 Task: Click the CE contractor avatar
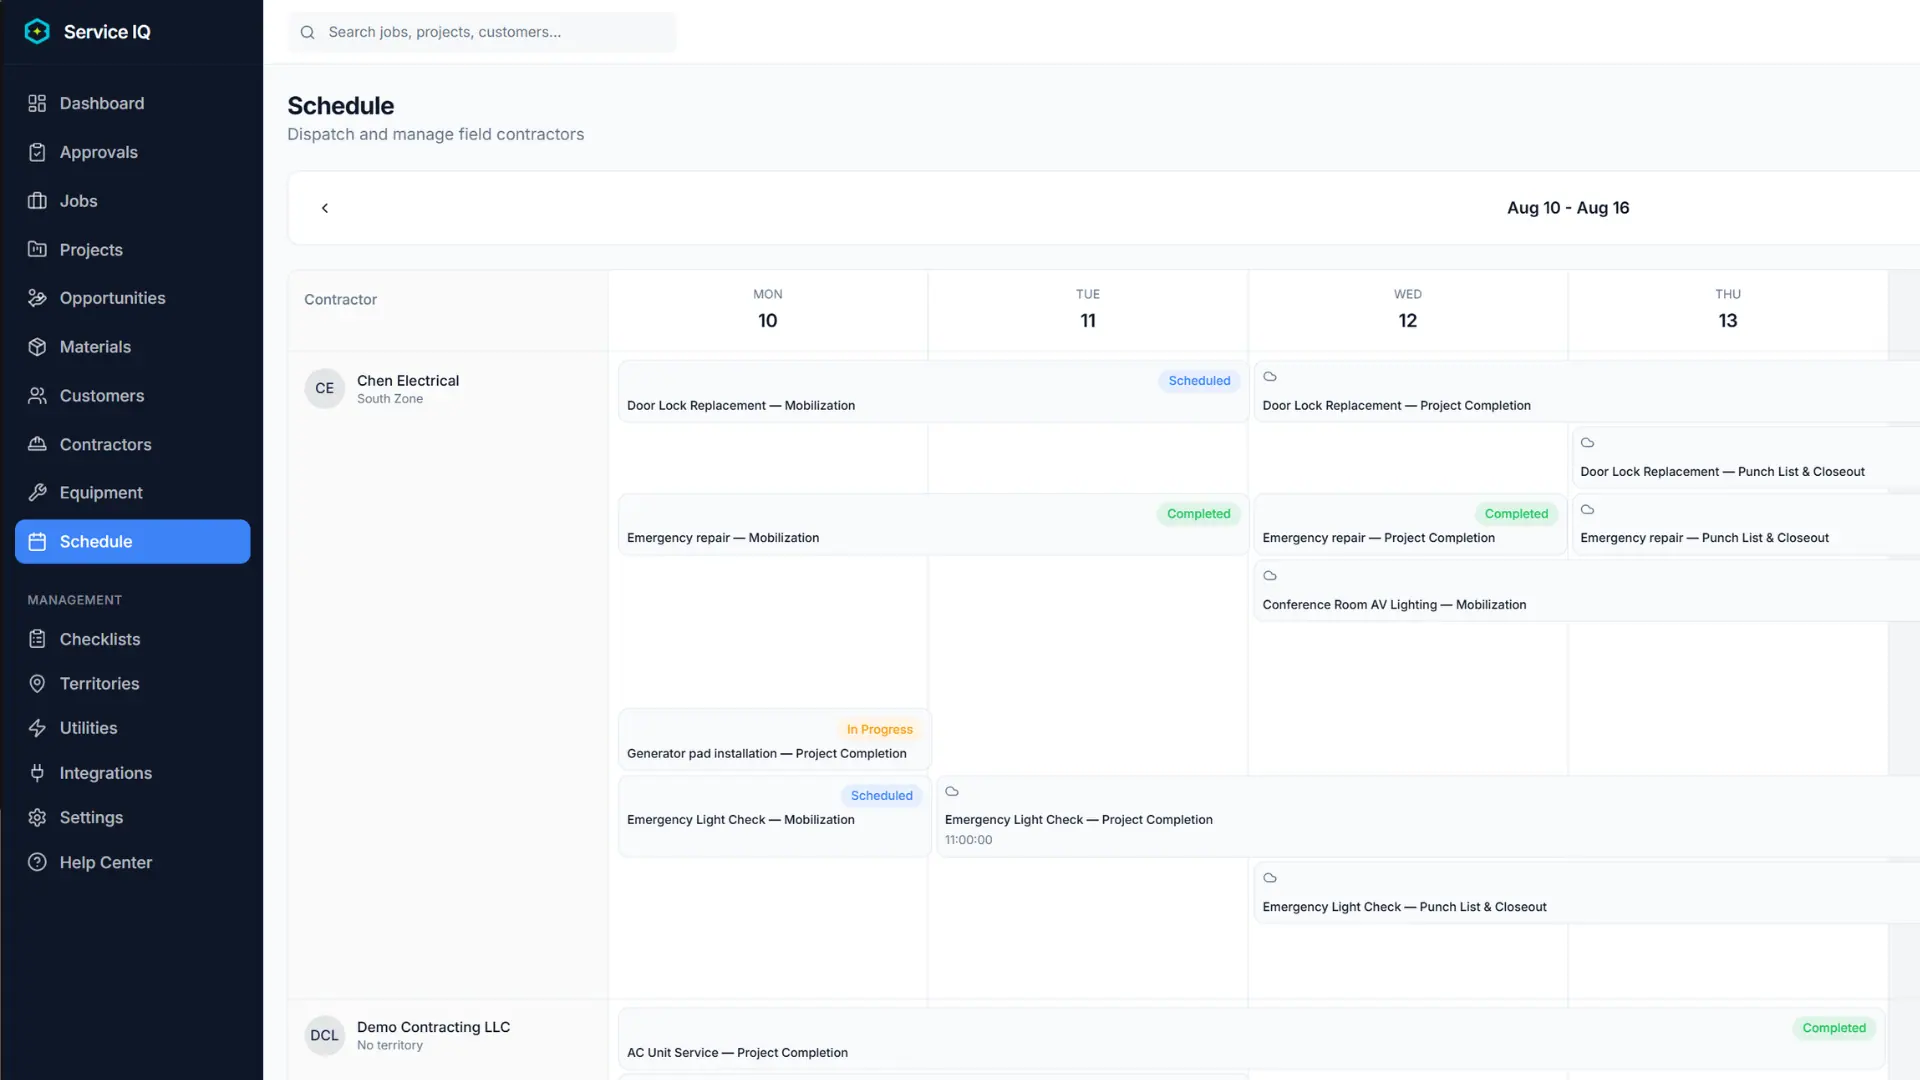(324, 388)
